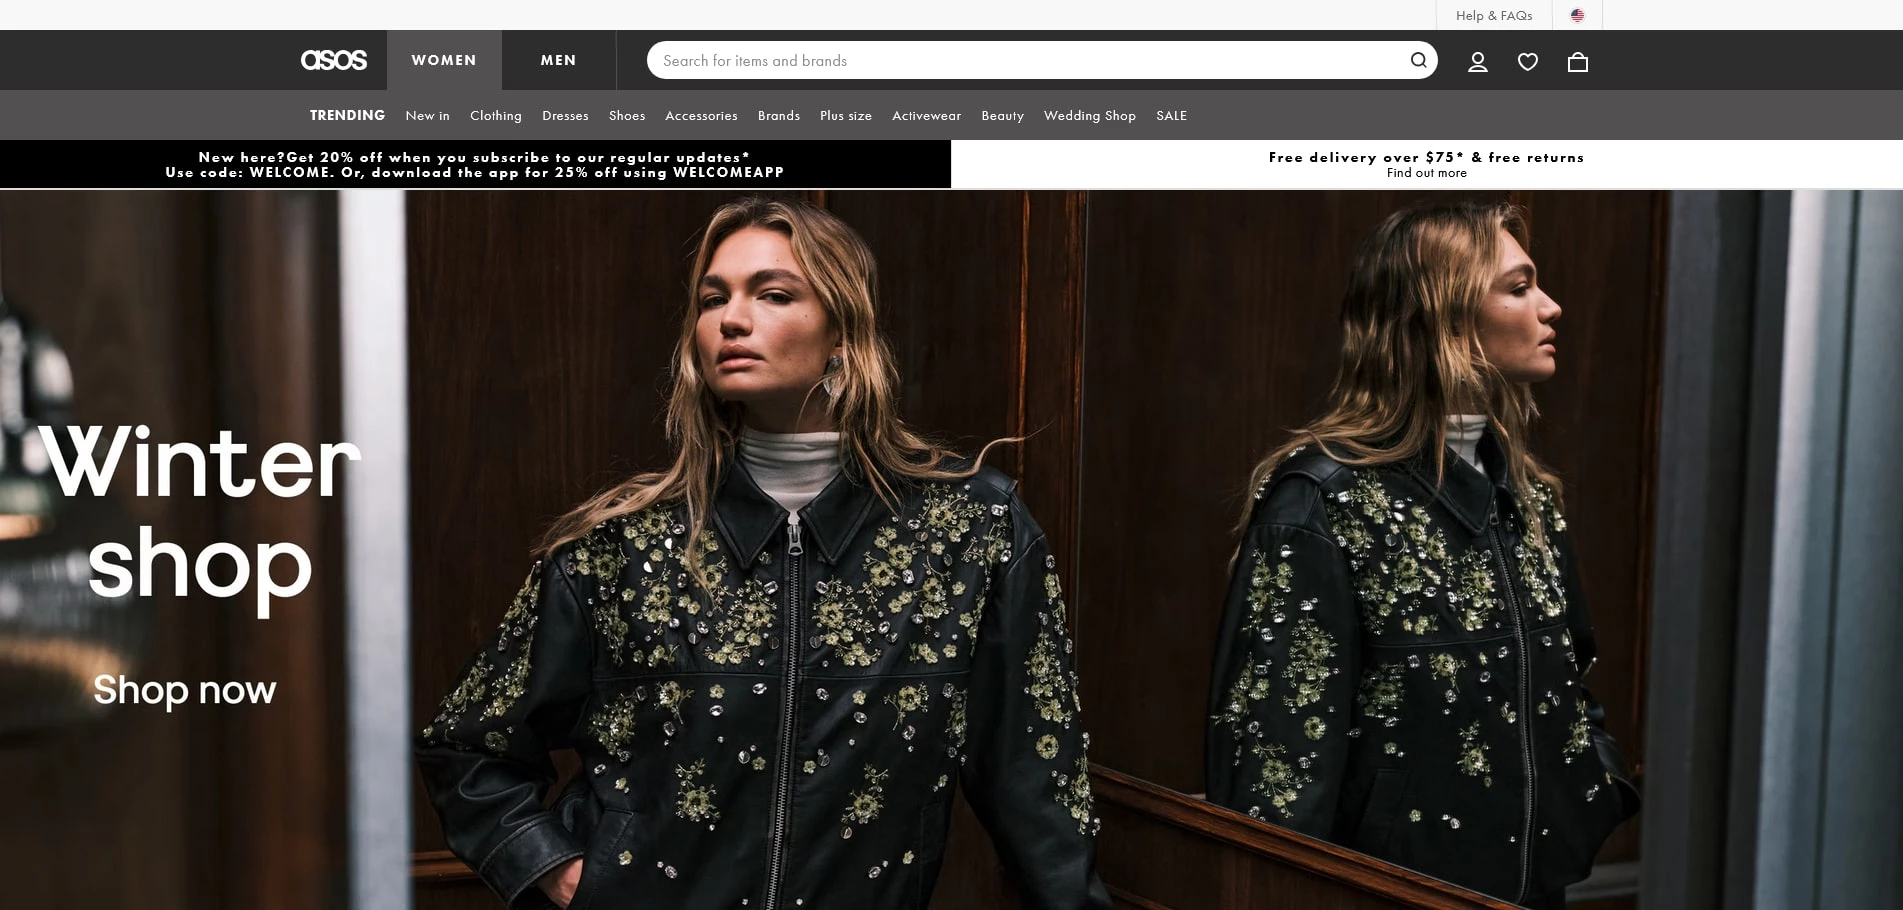1903x910 pixels.
Task: Click inside the search items field
Action: [1000, 60]
